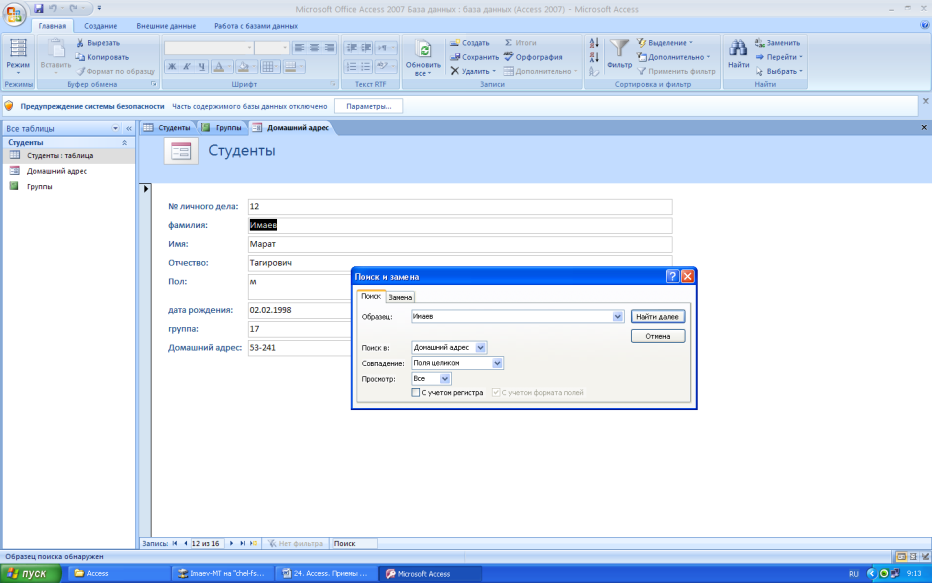Click the Office button logo
This screenshot has width=932, height=583.
click(14, 14)
